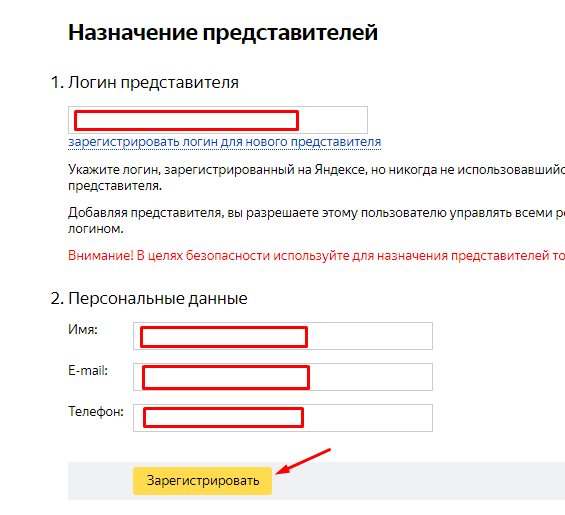The height and width of the screenshot is (515, 565).
Task: Click the yellow Зарегистрировать button
Action: (x=203, y=481)
